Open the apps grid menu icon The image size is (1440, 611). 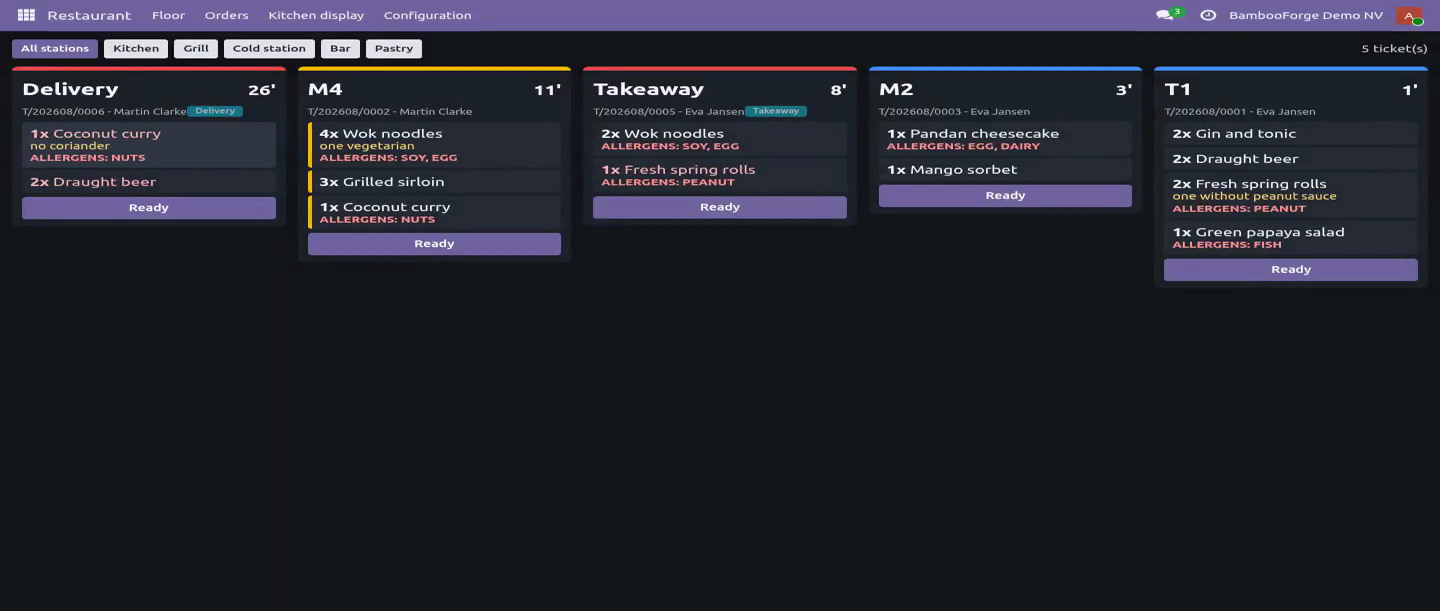pyautogui.click(x=26, y=15)
